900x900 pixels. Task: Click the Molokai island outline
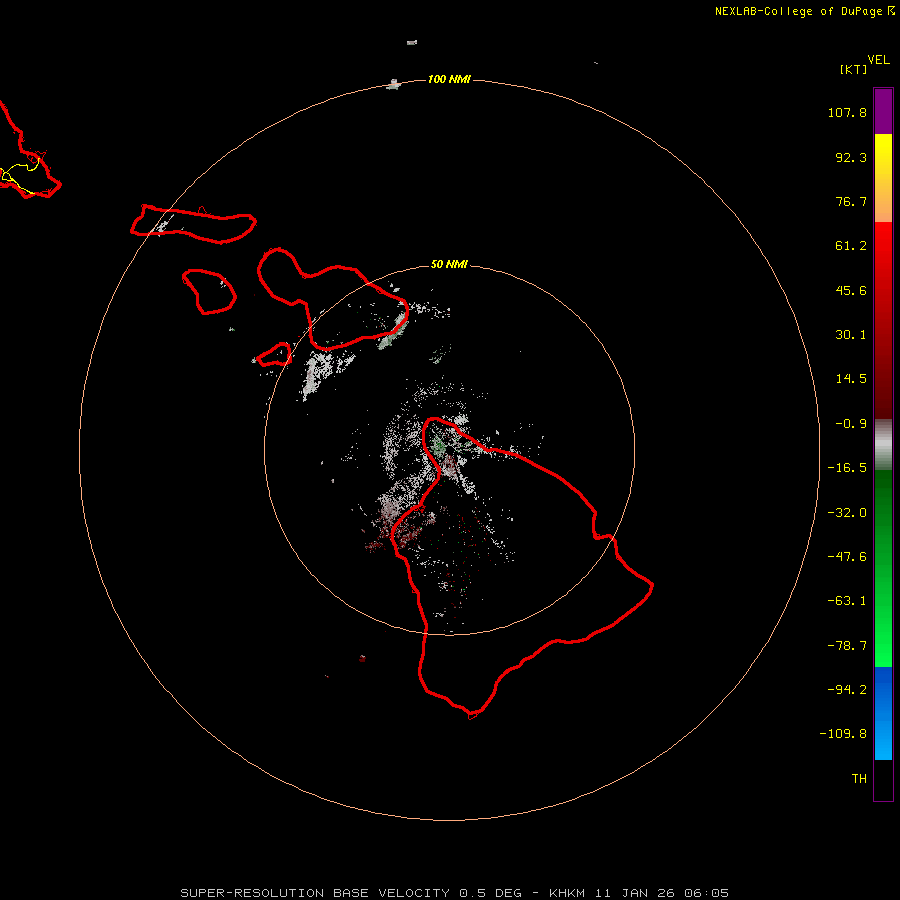pyautogui.click(x=193, y=224)
